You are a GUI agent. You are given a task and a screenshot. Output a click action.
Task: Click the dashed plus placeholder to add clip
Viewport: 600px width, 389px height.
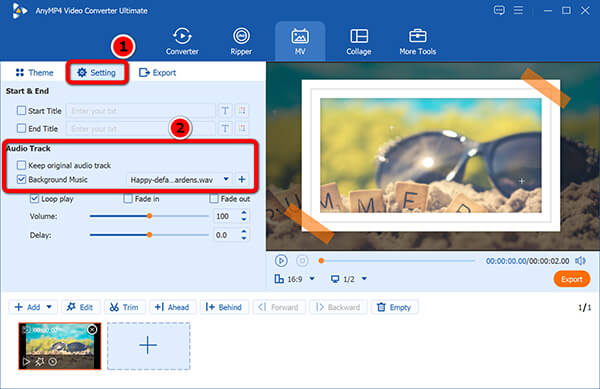[x=148, y=346]
